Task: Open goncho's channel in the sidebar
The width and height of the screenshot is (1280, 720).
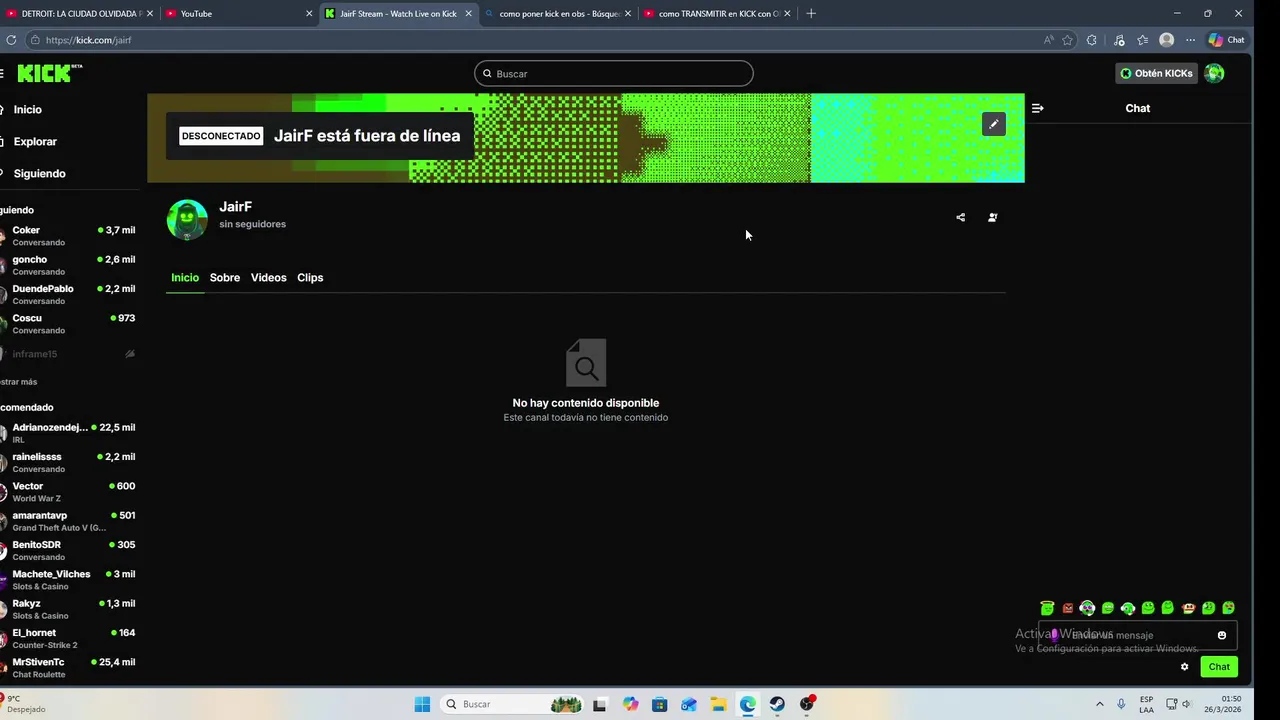Action: point(70,265)
